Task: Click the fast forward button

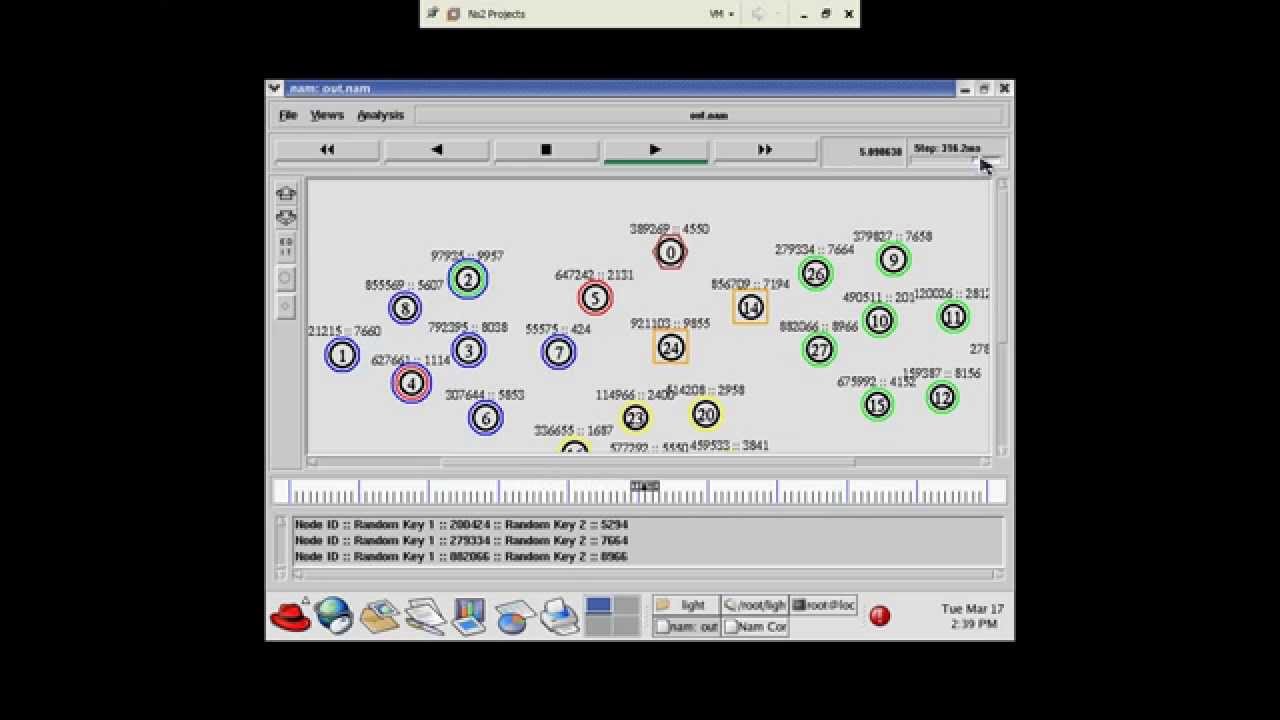Action: point(765,150)
